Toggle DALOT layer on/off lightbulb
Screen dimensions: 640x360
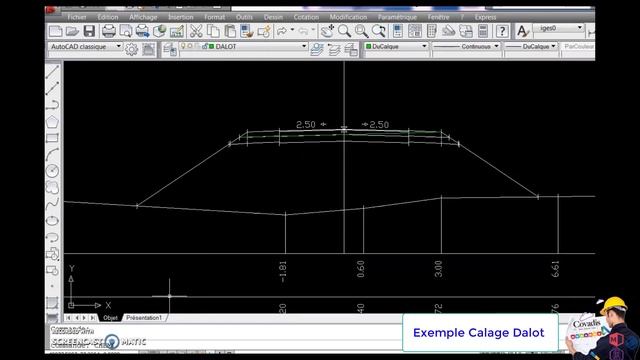tap(183, 47)
